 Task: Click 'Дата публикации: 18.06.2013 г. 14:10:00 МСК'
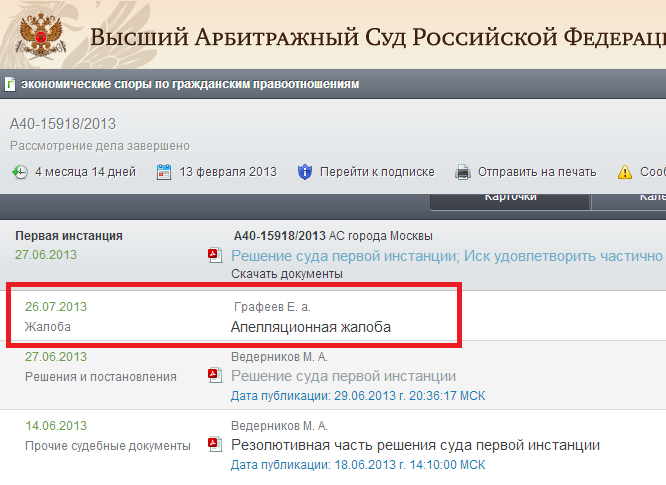pos(358,465)
